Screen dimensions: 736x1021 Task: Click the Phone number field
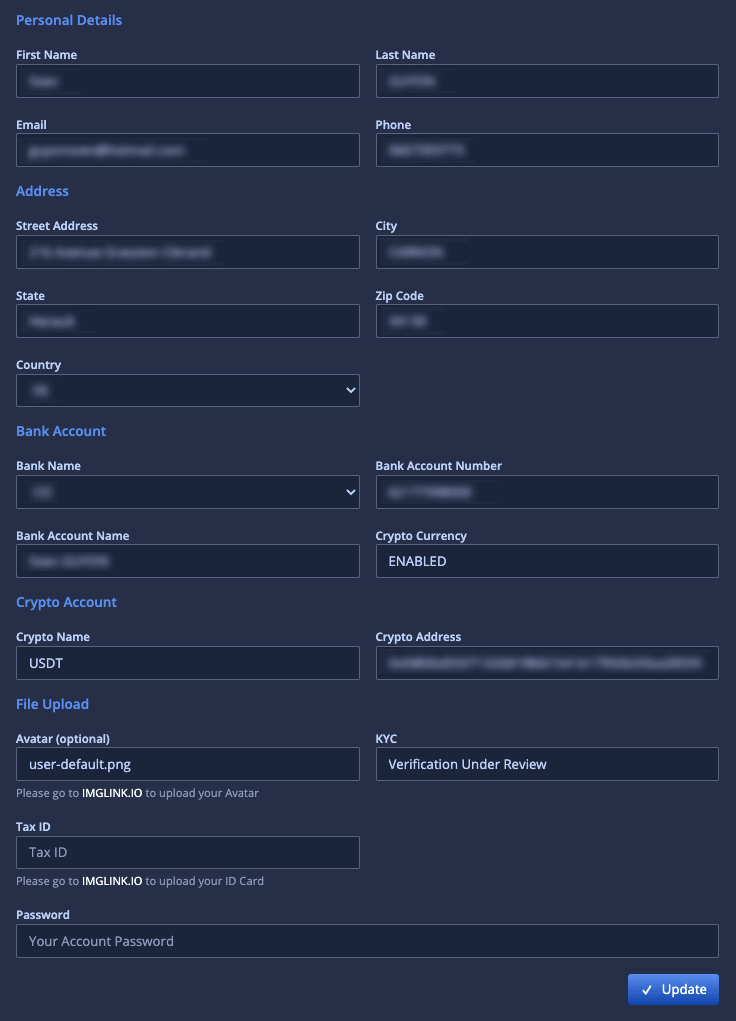[546, 150]
